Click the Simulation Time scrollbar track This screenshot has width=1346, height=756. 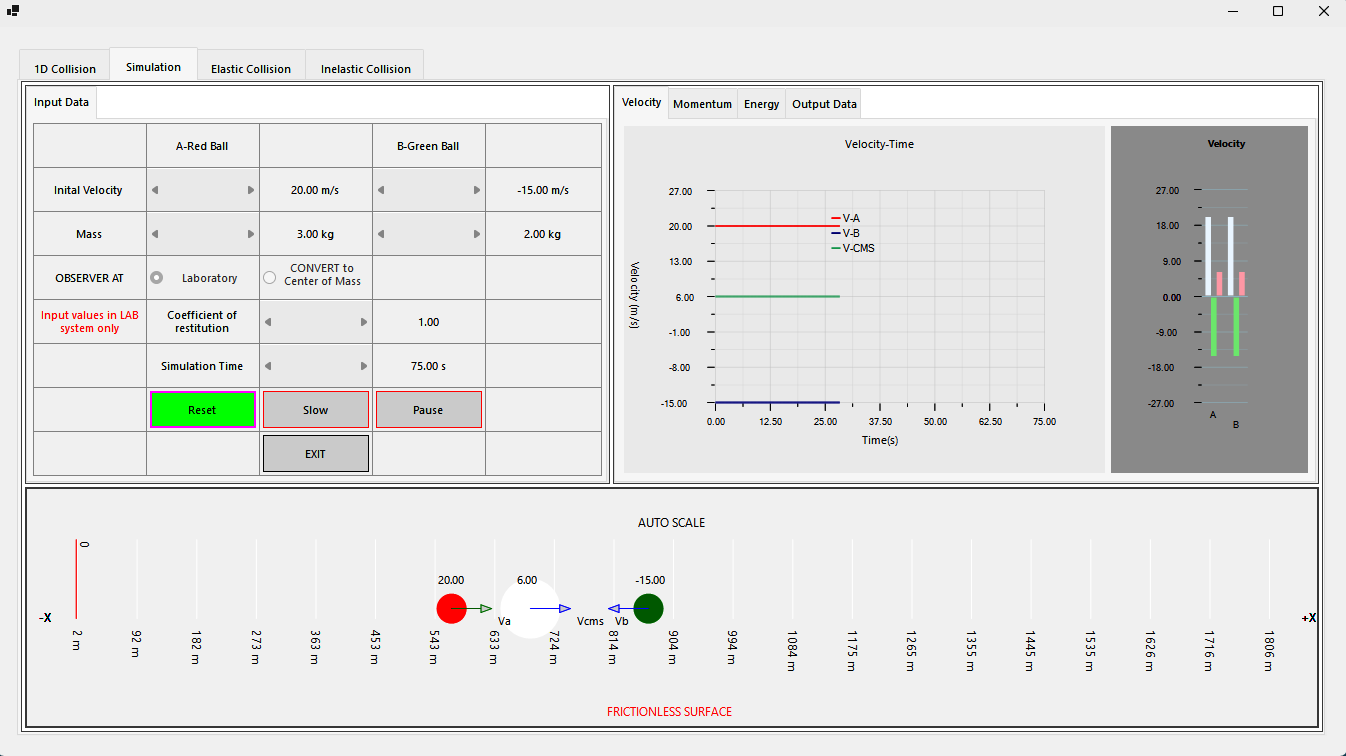tap(316, 366)
